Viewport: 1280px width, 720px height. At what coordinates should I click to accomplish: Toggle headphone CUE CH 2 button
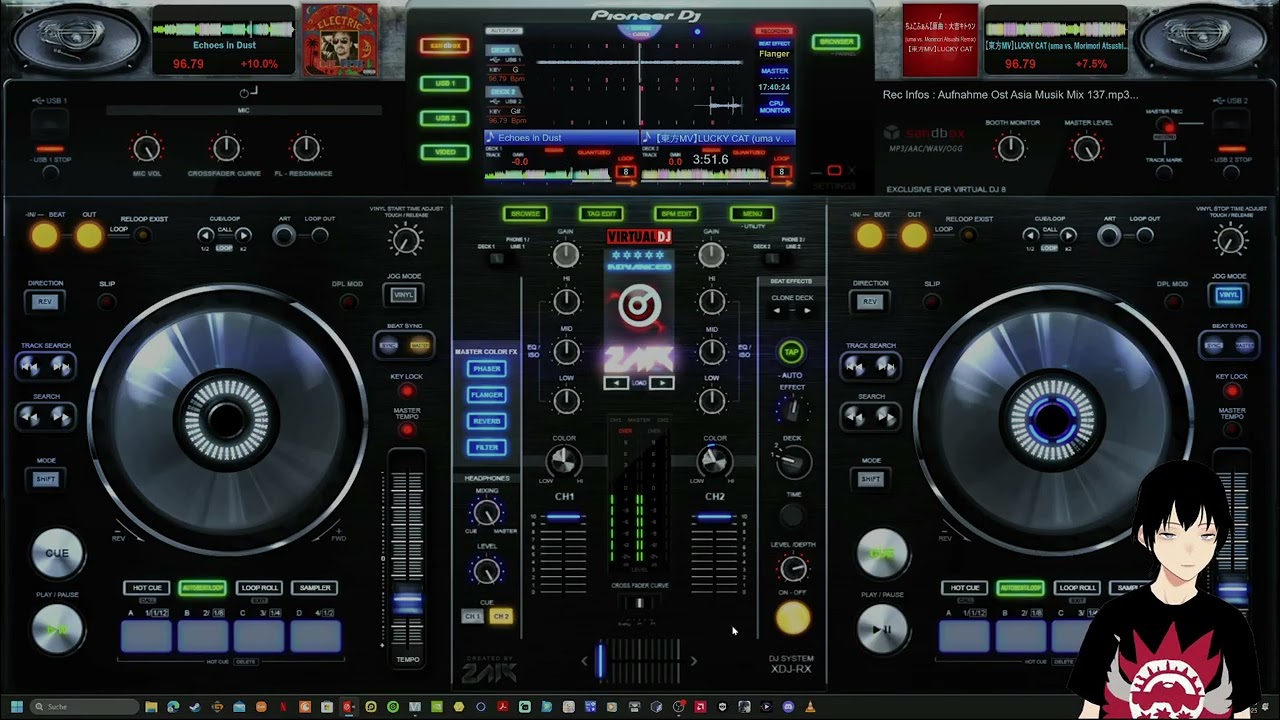[501, 617]
